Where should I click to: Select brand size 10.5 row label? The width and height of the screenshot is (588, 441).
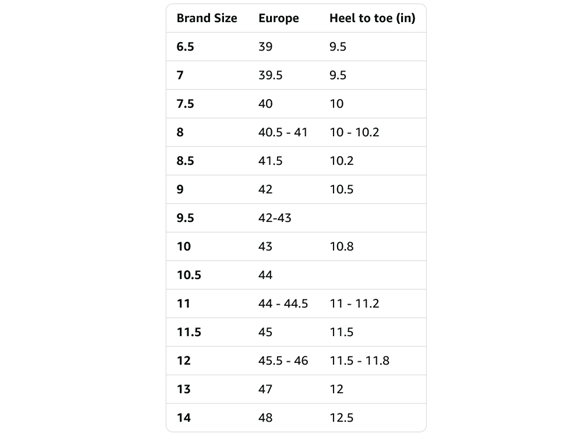189,275
